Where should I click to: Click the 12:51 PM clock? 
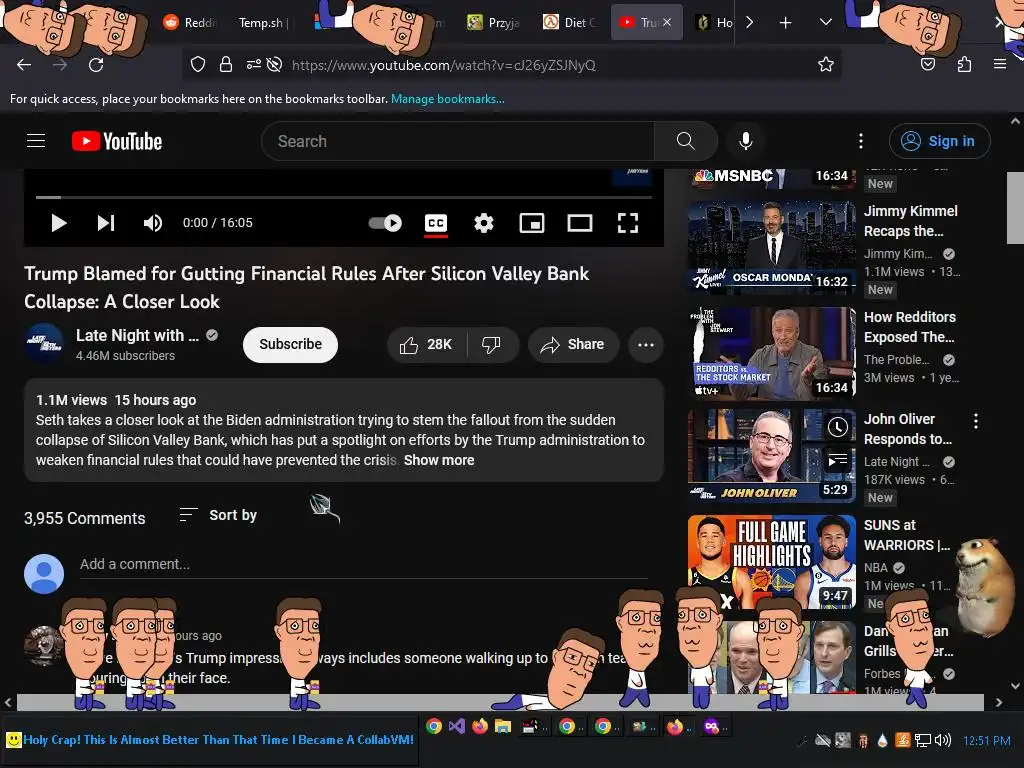coord(986,741)
